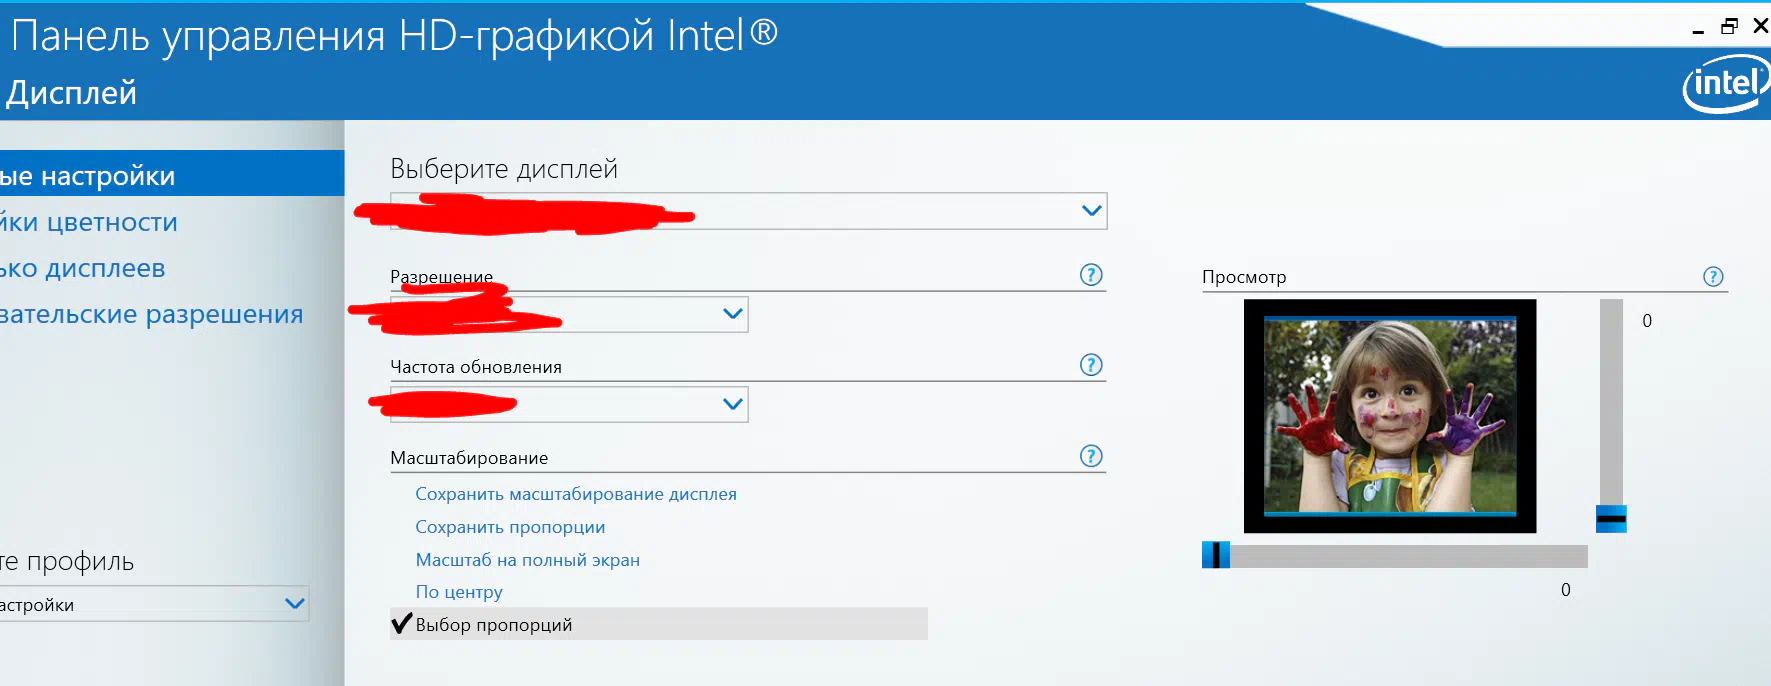Click the Просмотр heading text
The image size is (1771, 686).
[x=1244, y=277]
